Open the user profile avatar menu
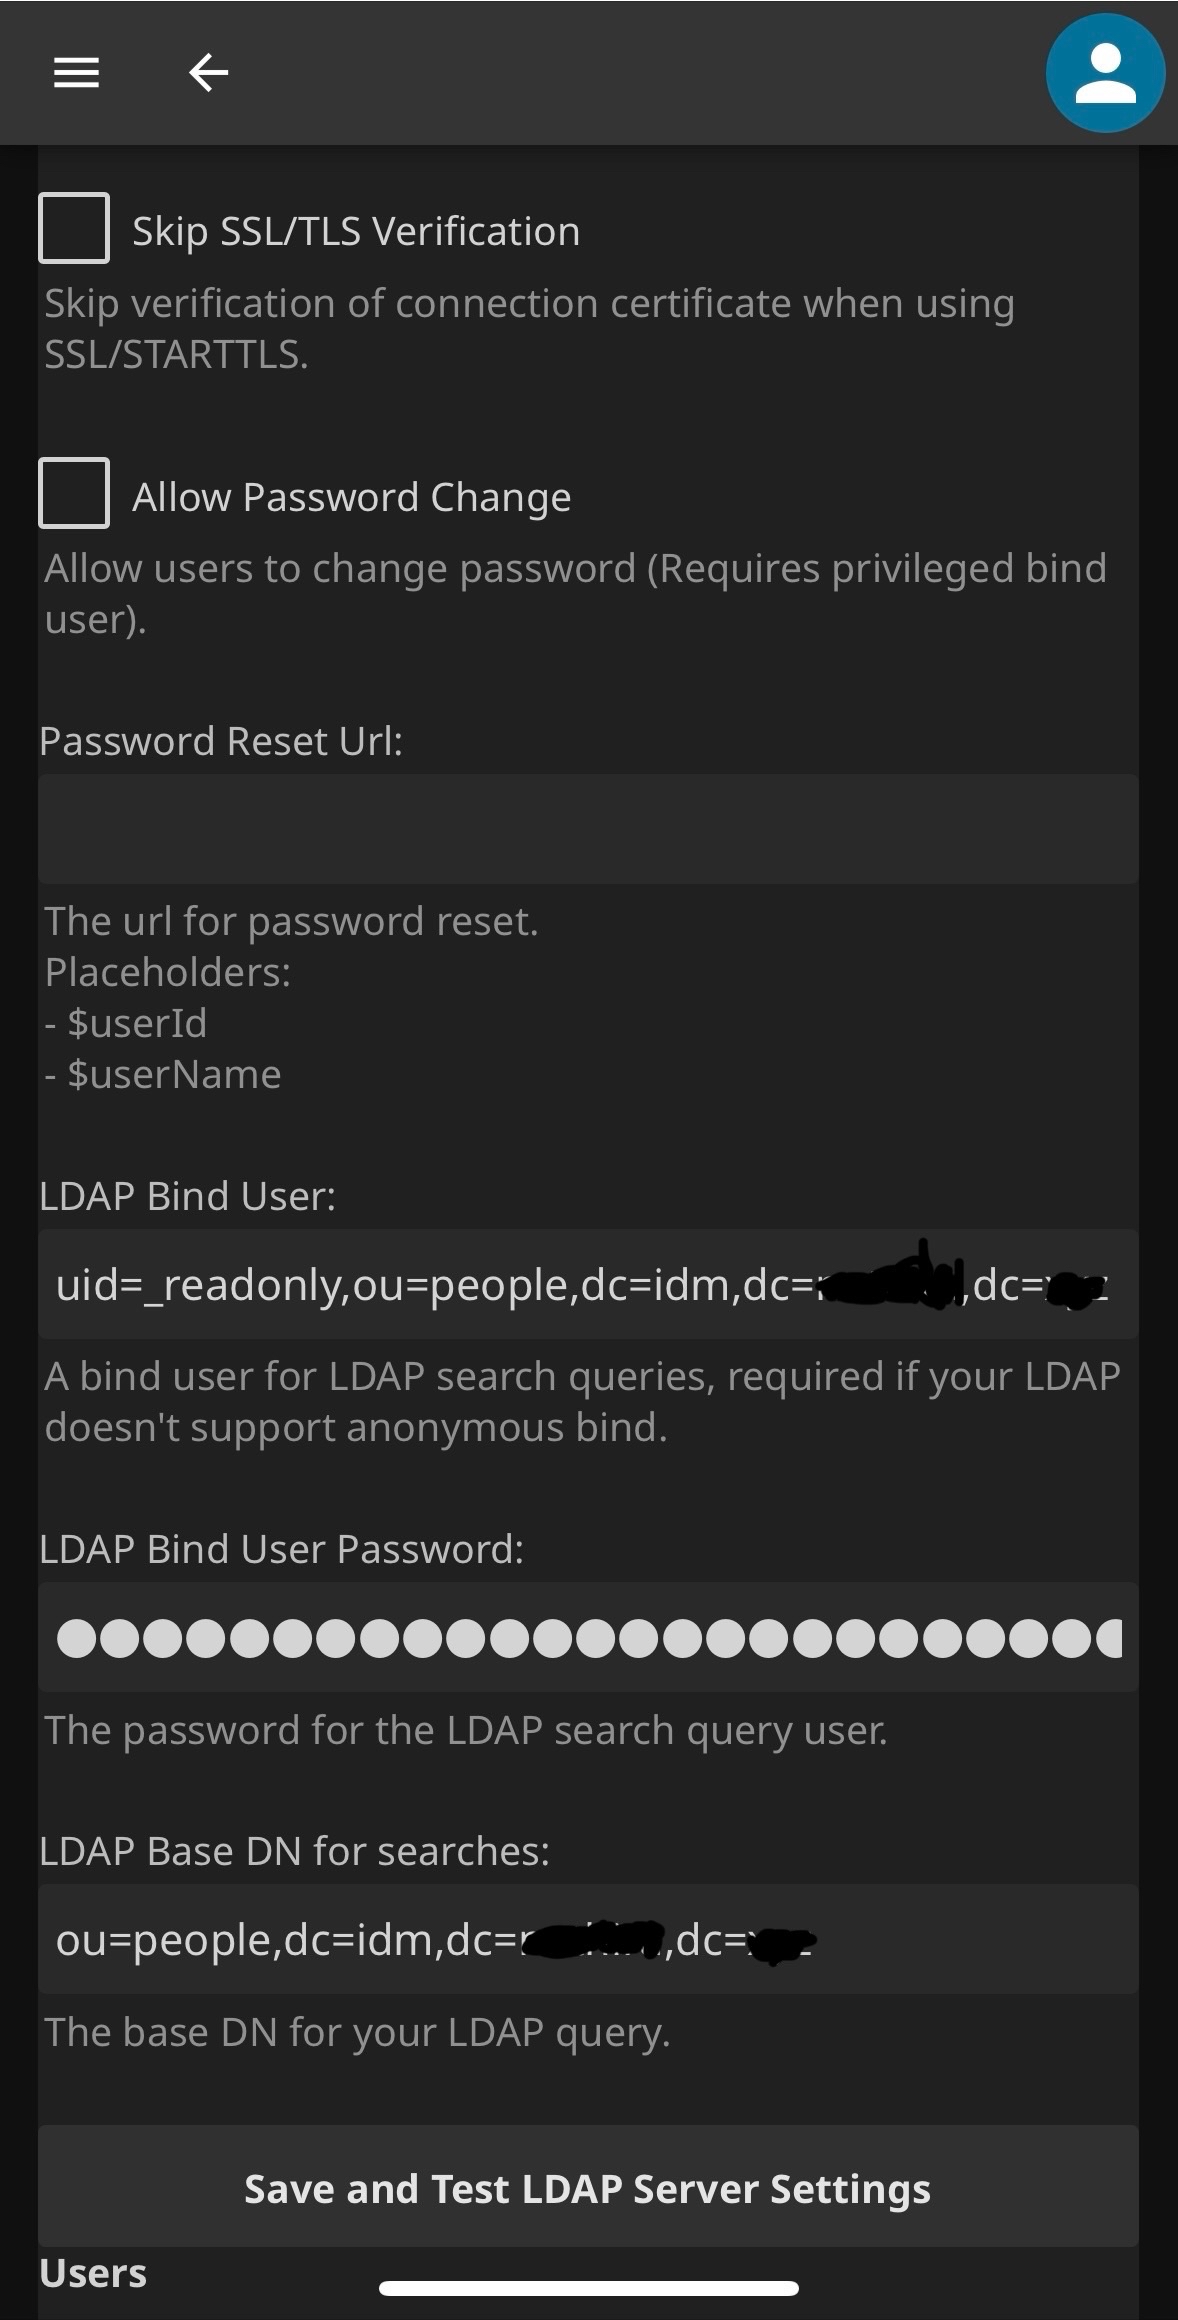This screenshot has height=2320, width=1178. pyautogui.click(x=1104, y=73)
